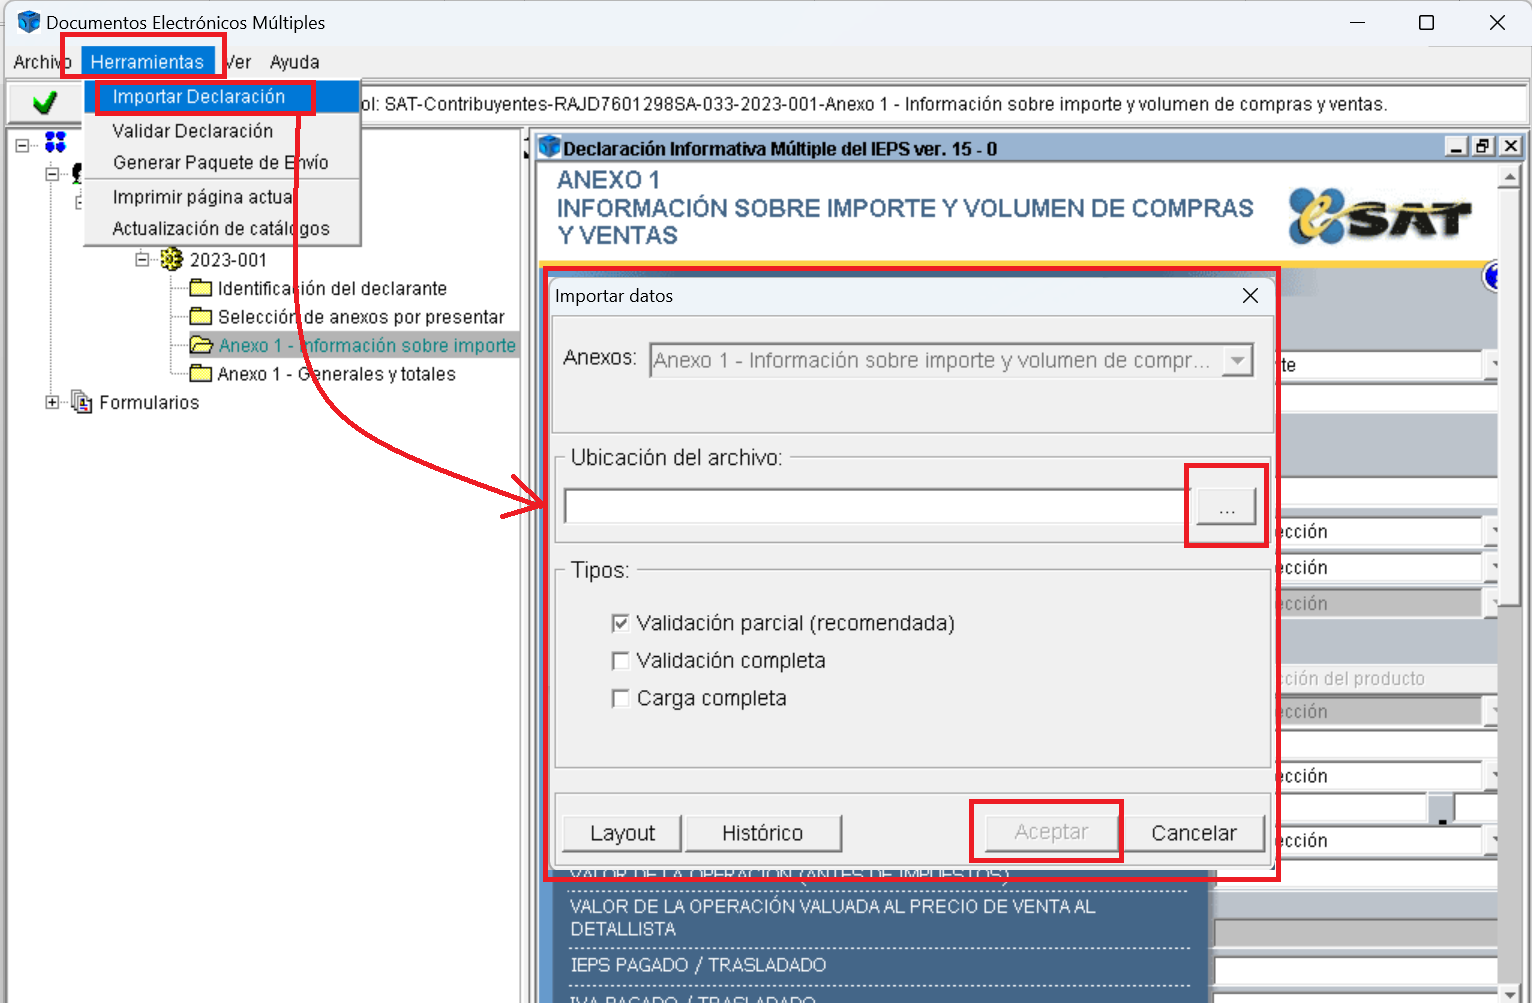
Task: Click the Formularios documents icon
Action: tap(81, 402)
